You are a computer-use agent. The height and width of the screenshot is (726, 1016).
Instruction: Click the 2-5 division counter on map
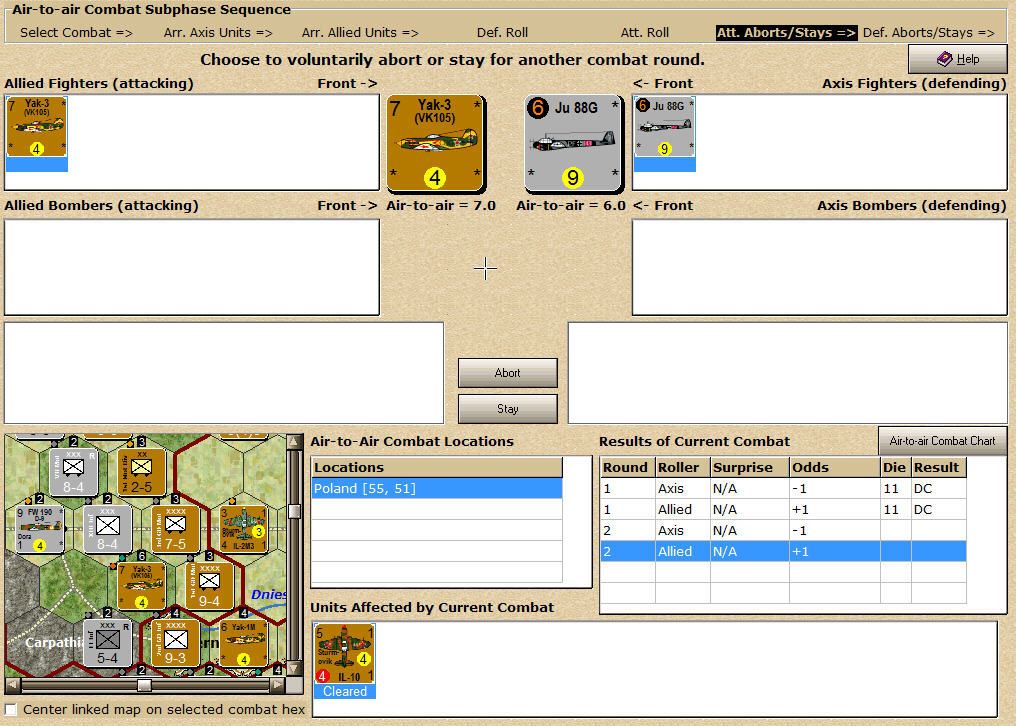pos(141,472)
